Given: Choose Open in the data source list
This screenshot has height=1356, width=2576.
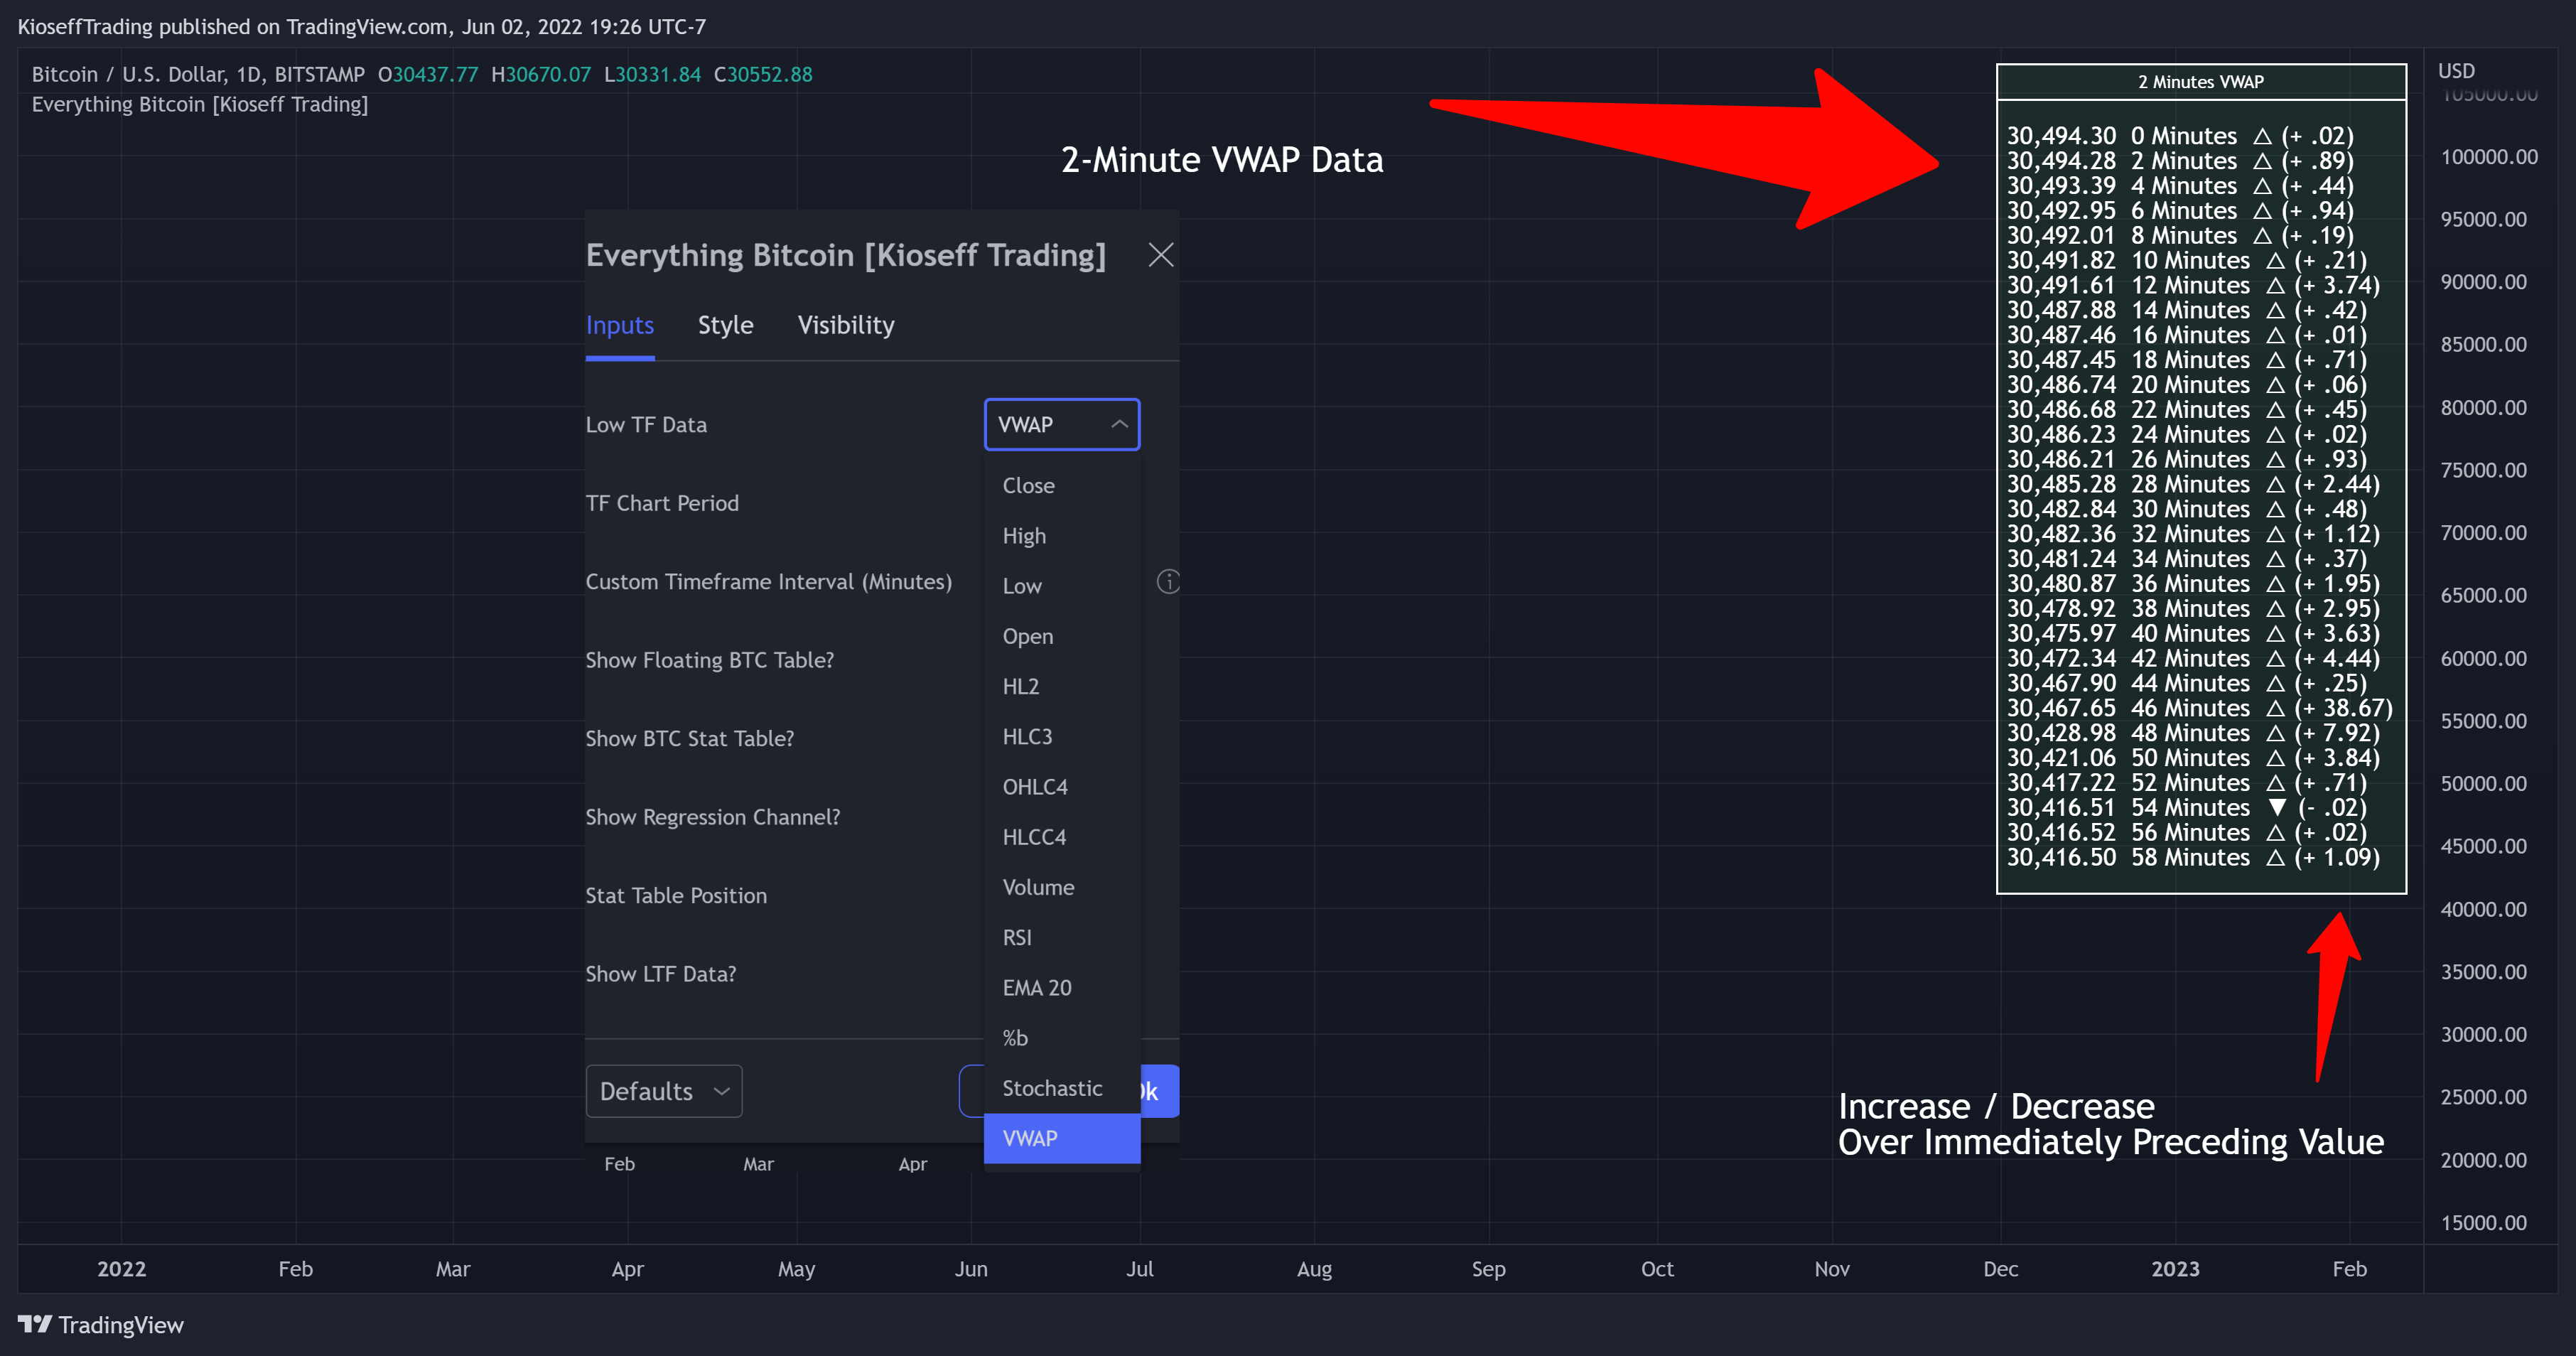Looking at the screenshot, I should click(x=1062, y=636).
